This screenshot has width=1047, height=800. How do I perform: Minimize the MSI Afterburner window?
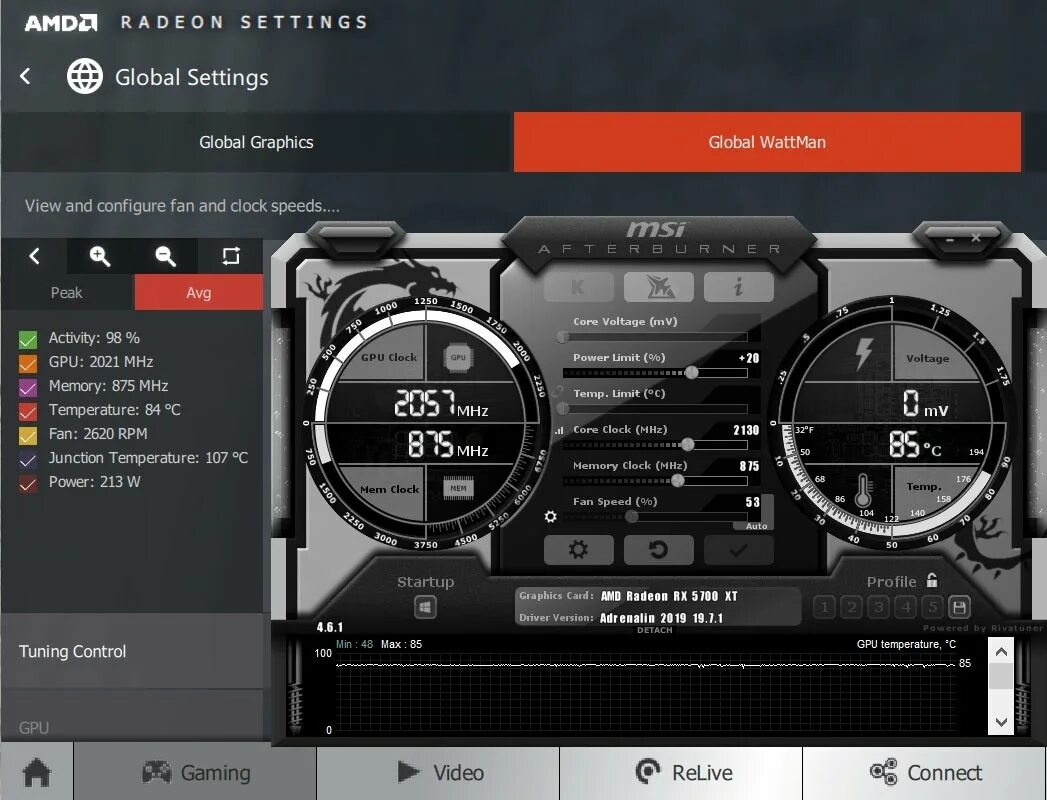coord(950,238)
